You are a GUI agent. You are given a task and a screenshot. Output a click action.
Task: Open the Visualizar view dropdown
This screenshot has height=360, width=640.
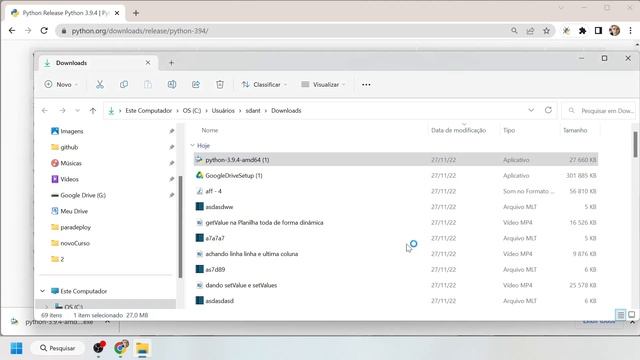tap(324, 84)
